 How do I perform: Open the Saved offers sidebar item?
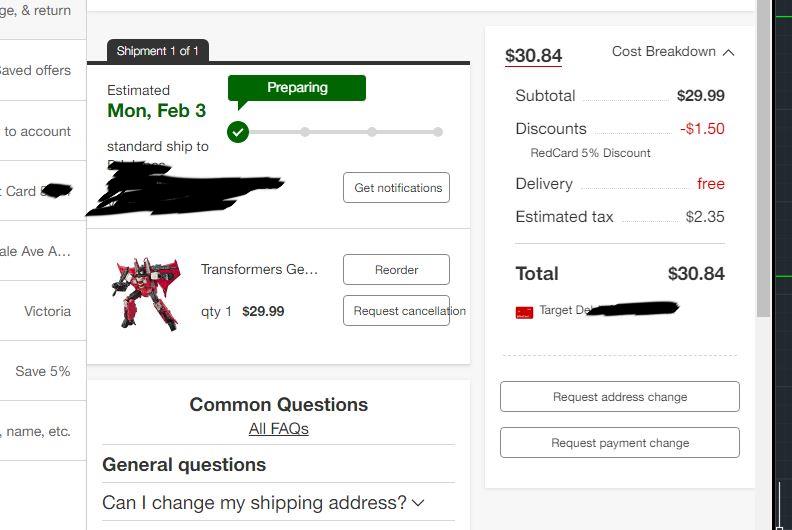[x=36, y=71]
